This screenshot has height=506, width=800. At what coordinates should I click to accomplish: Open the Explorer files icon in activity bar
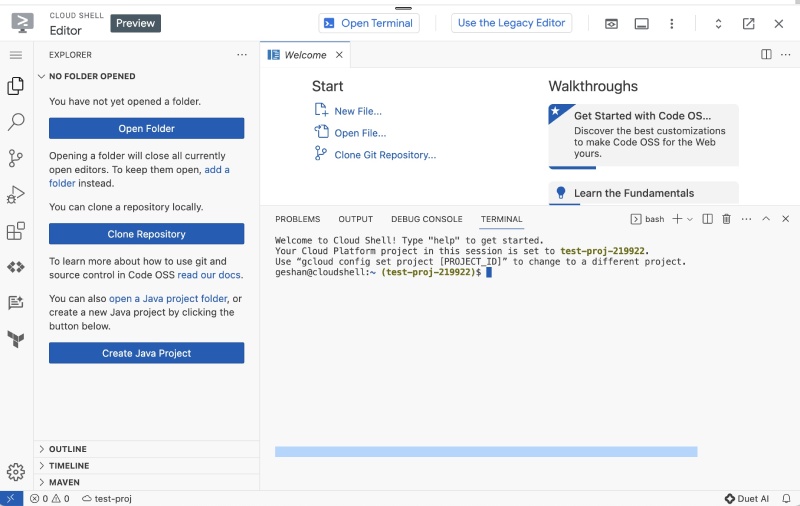(16, 86)
